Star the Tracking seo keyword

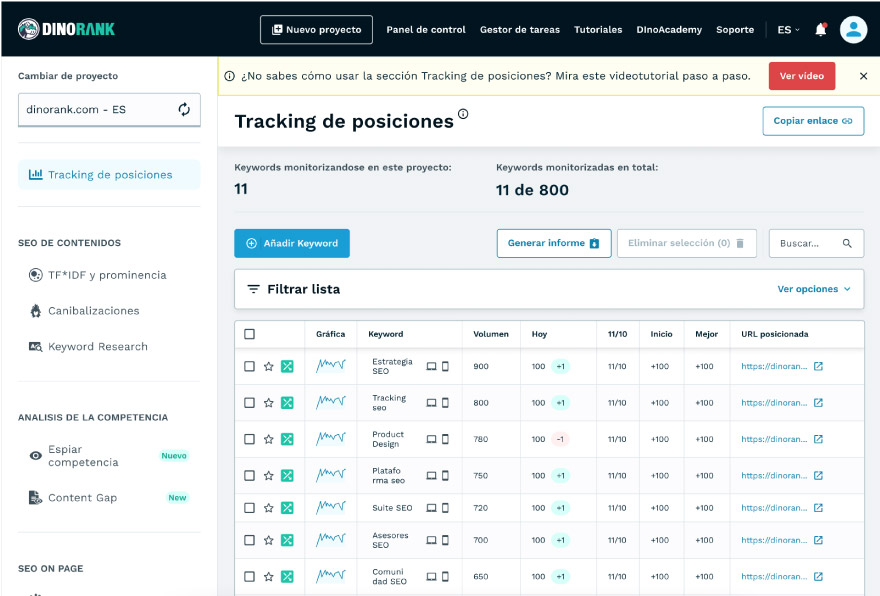(x=269, y=403)
